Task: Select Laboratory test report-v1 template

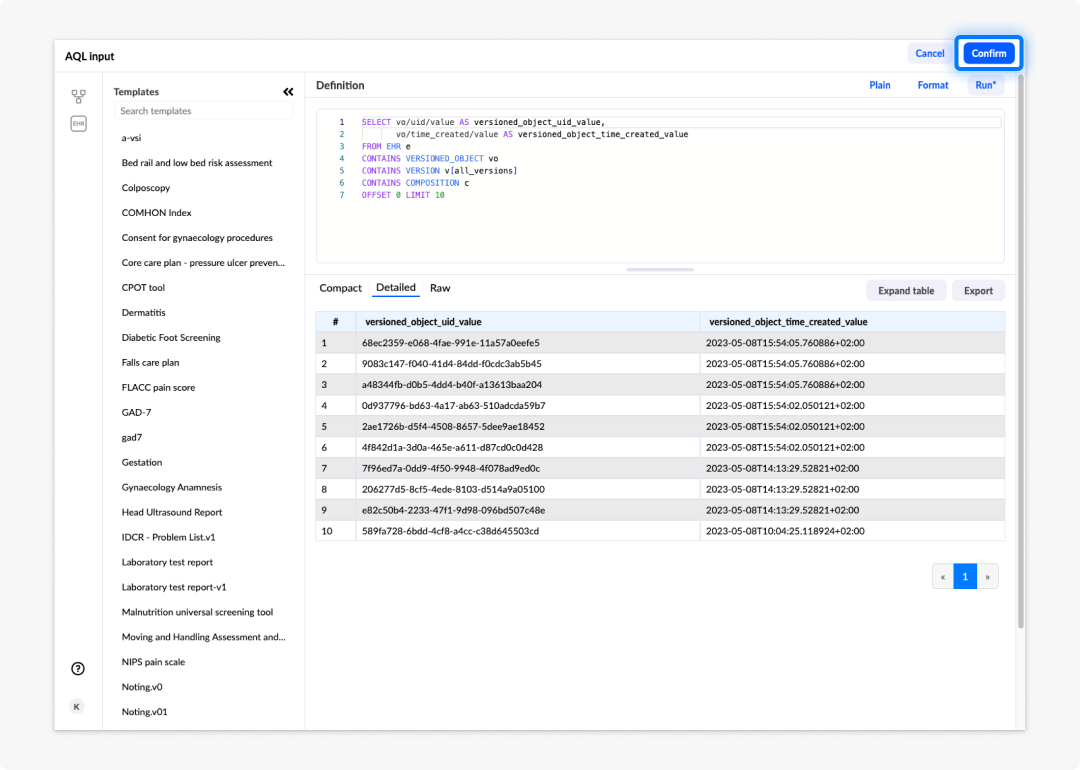Action: (x=174, y=587)
